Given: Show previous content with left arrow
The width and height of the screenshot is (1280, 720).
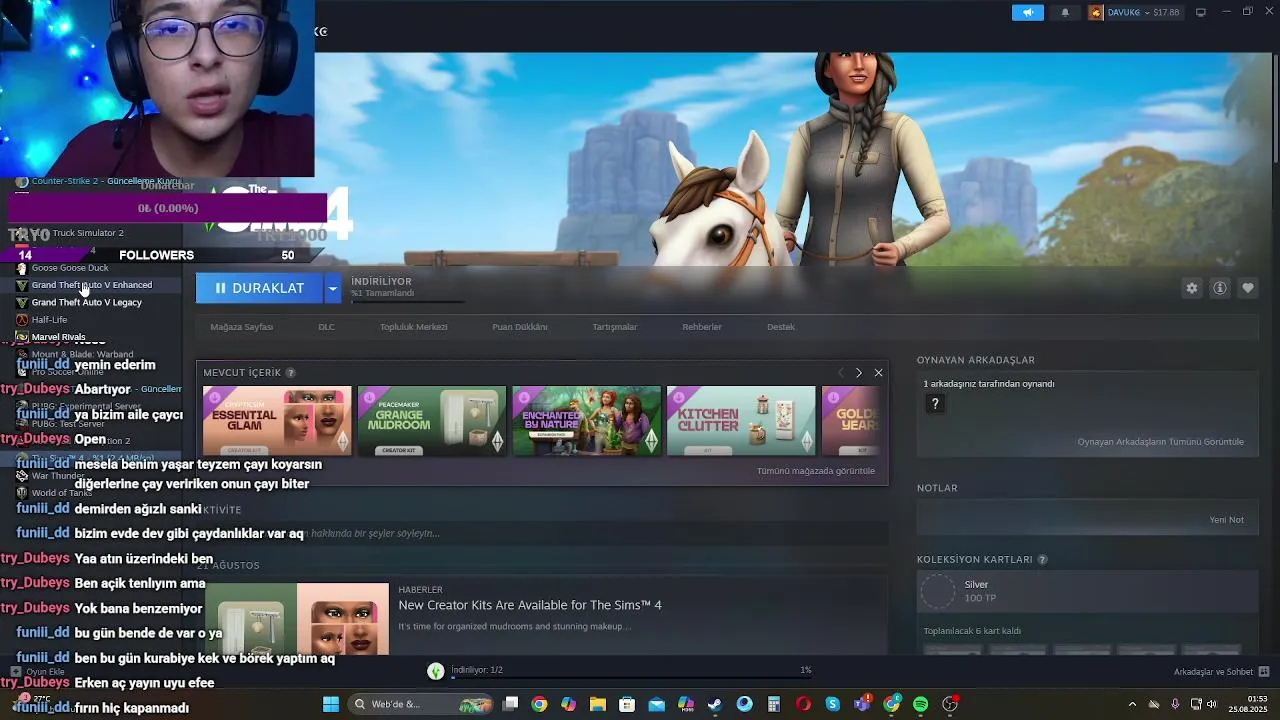Looking at the screenshot, I should click(840, 373).
